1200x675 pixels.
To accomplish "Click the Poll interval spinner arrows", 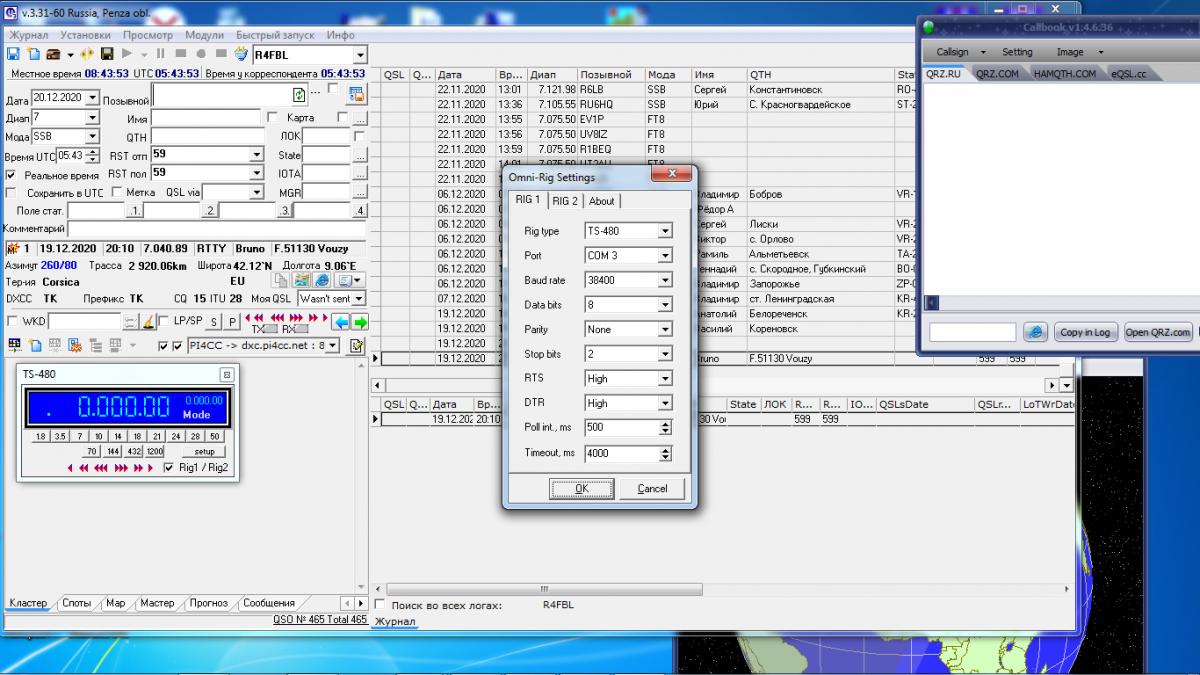I will (x=665, y=427).
